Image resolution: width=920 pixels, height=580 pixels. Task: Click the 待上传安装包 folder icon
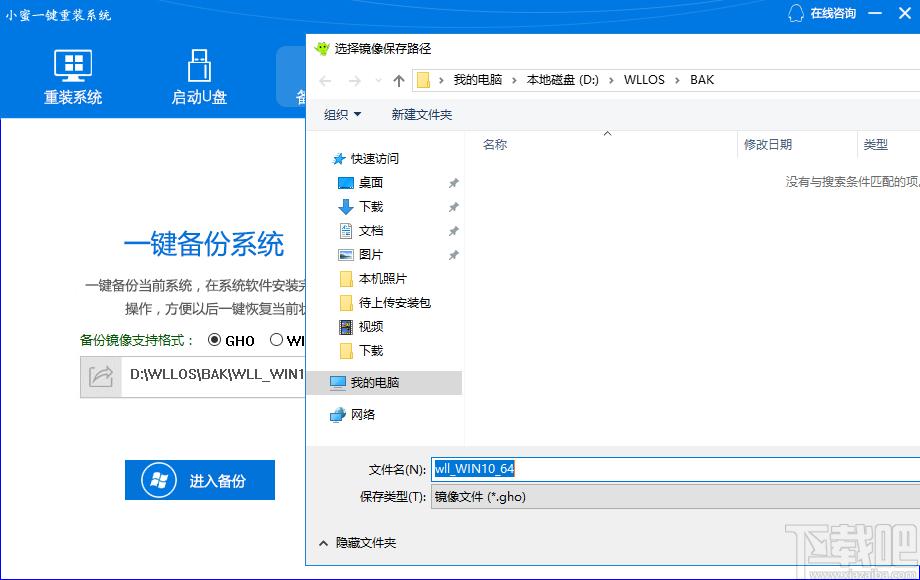click(346, 303)
